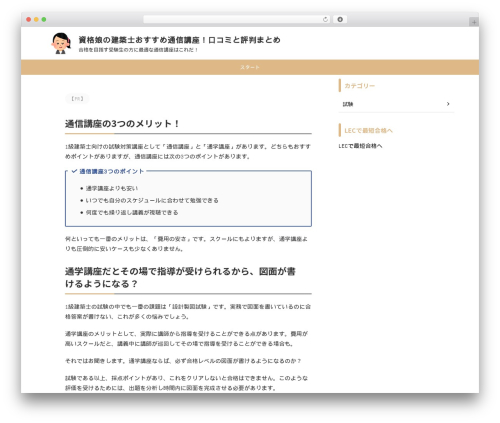500x423 pixels.
Task: Click the green maximize window button
Action: (x=44, y=19)
